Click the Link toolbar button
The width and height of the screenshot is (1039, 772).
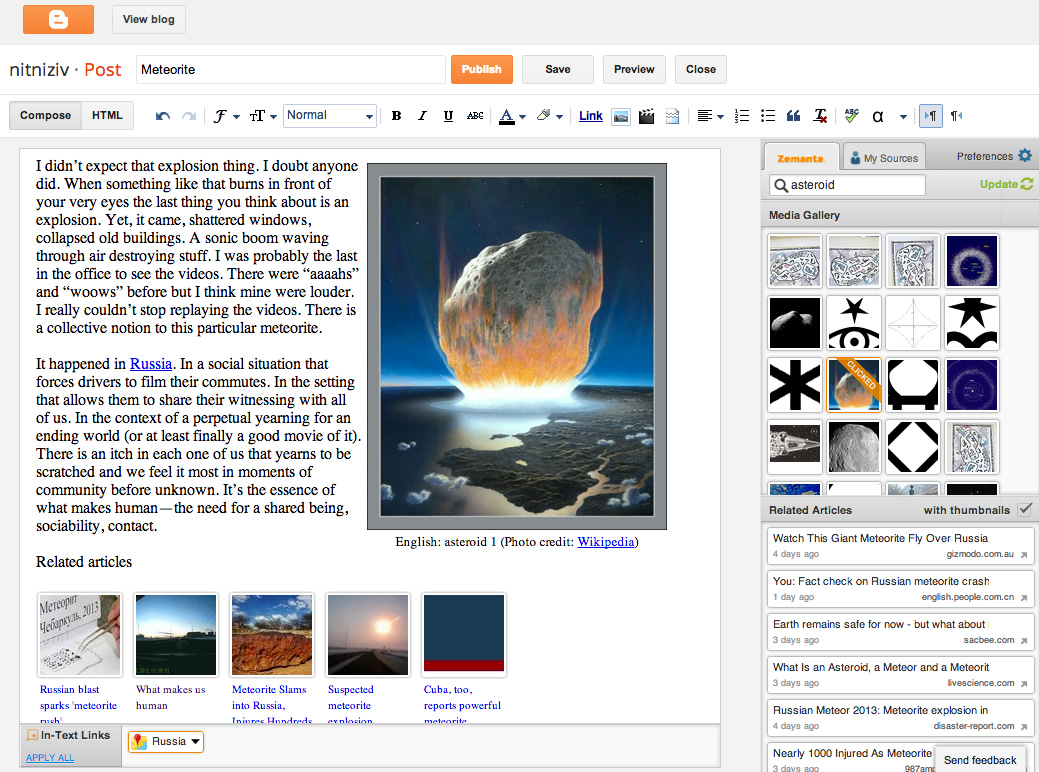(x=590, y=116)
